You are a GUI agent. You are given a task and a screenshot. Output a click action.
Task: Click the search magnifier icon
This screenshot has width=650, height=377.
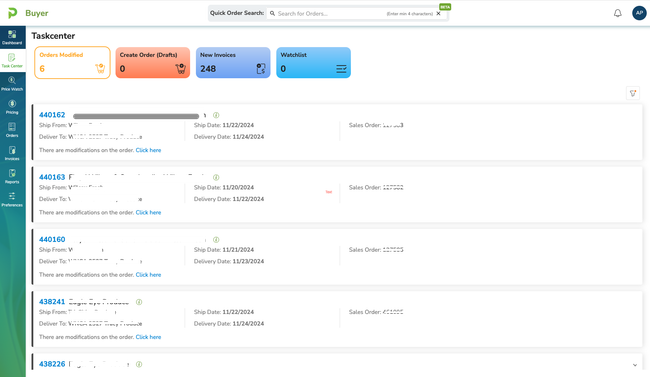point(272,13)
